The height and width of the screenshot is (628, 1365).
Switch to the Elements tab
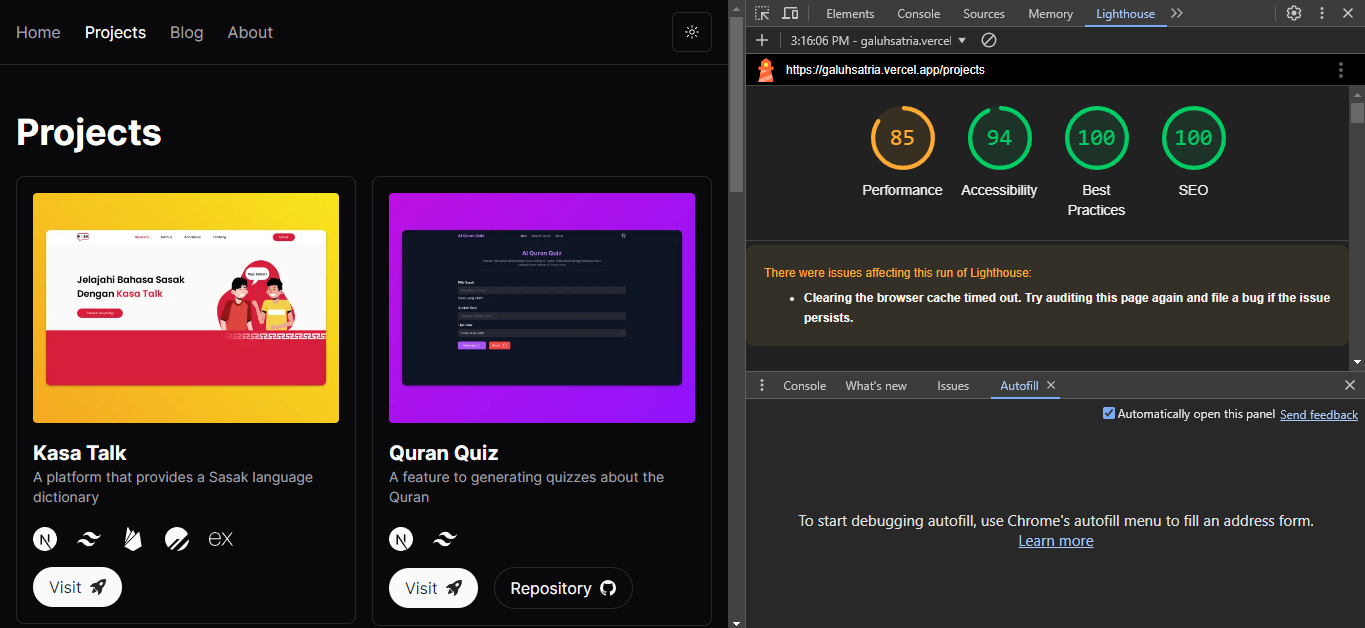(x=850, y=13)
